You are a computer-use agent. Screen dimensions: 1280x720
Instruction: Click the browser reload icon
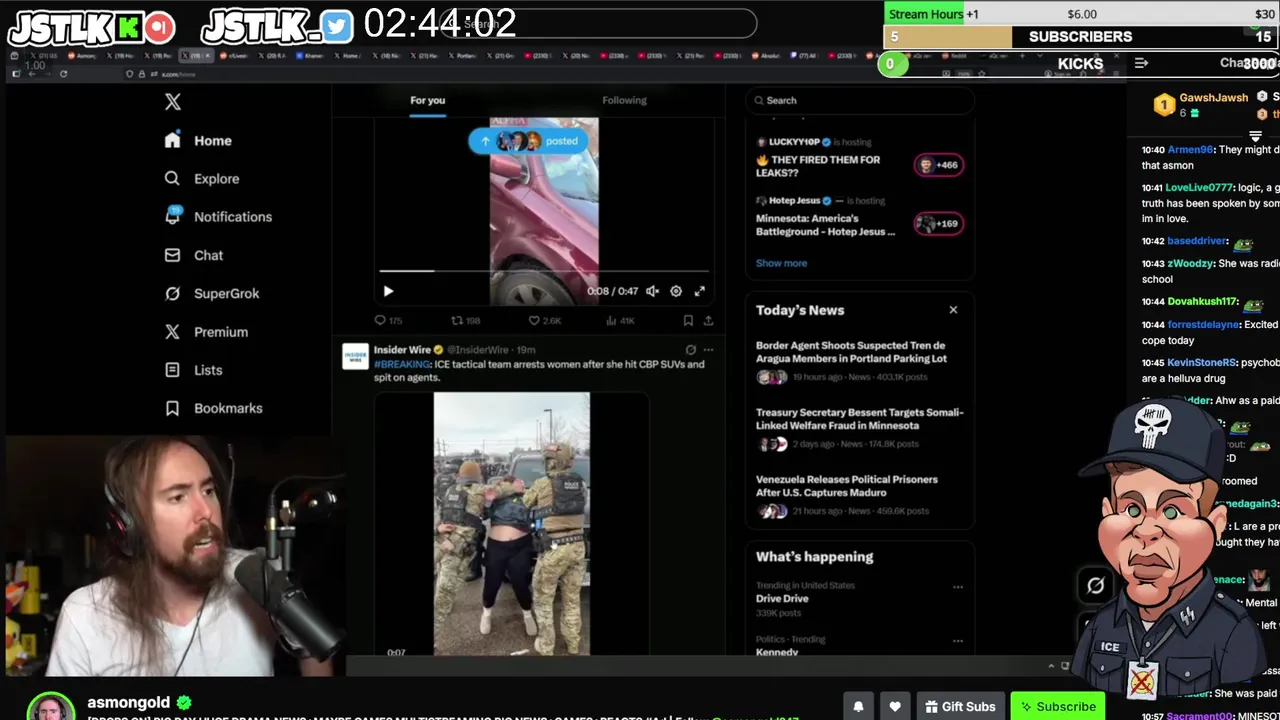coord(63,74)
